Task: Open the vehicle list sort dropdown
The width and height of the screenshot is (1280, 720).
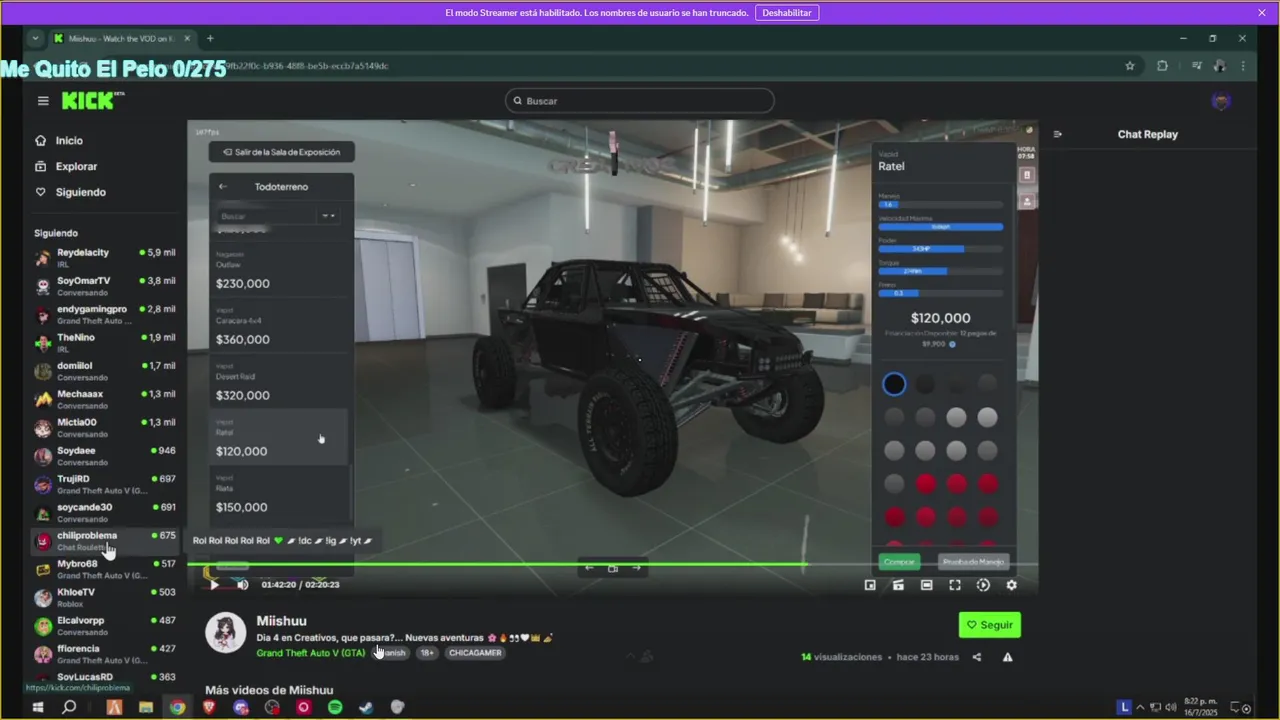Action: [328, 216]
